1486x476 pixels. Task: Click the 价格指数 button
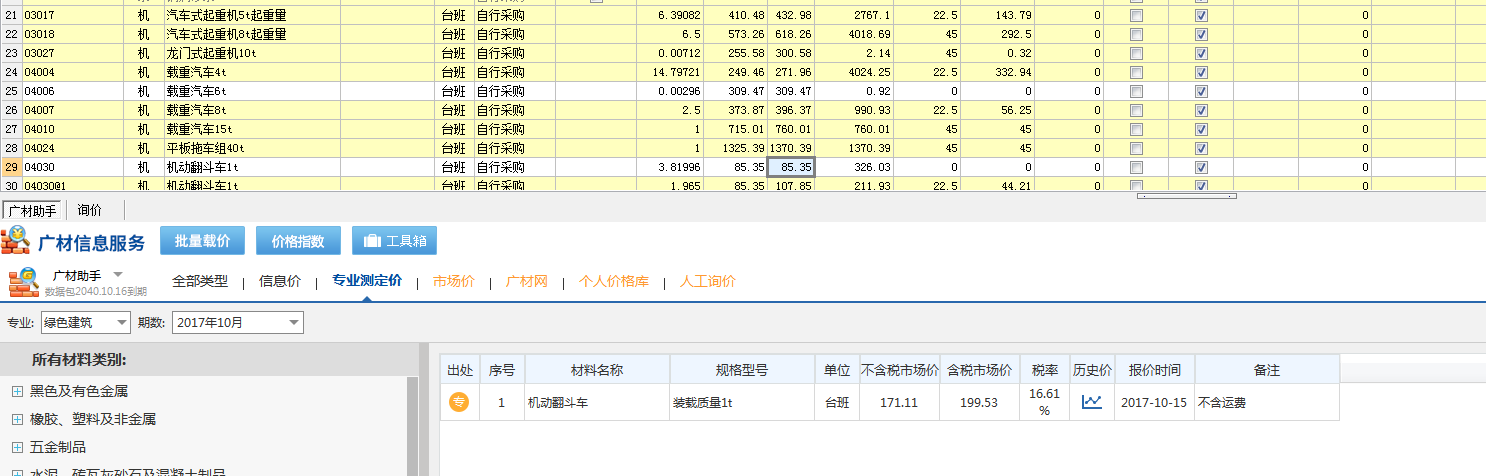(298, 241)
